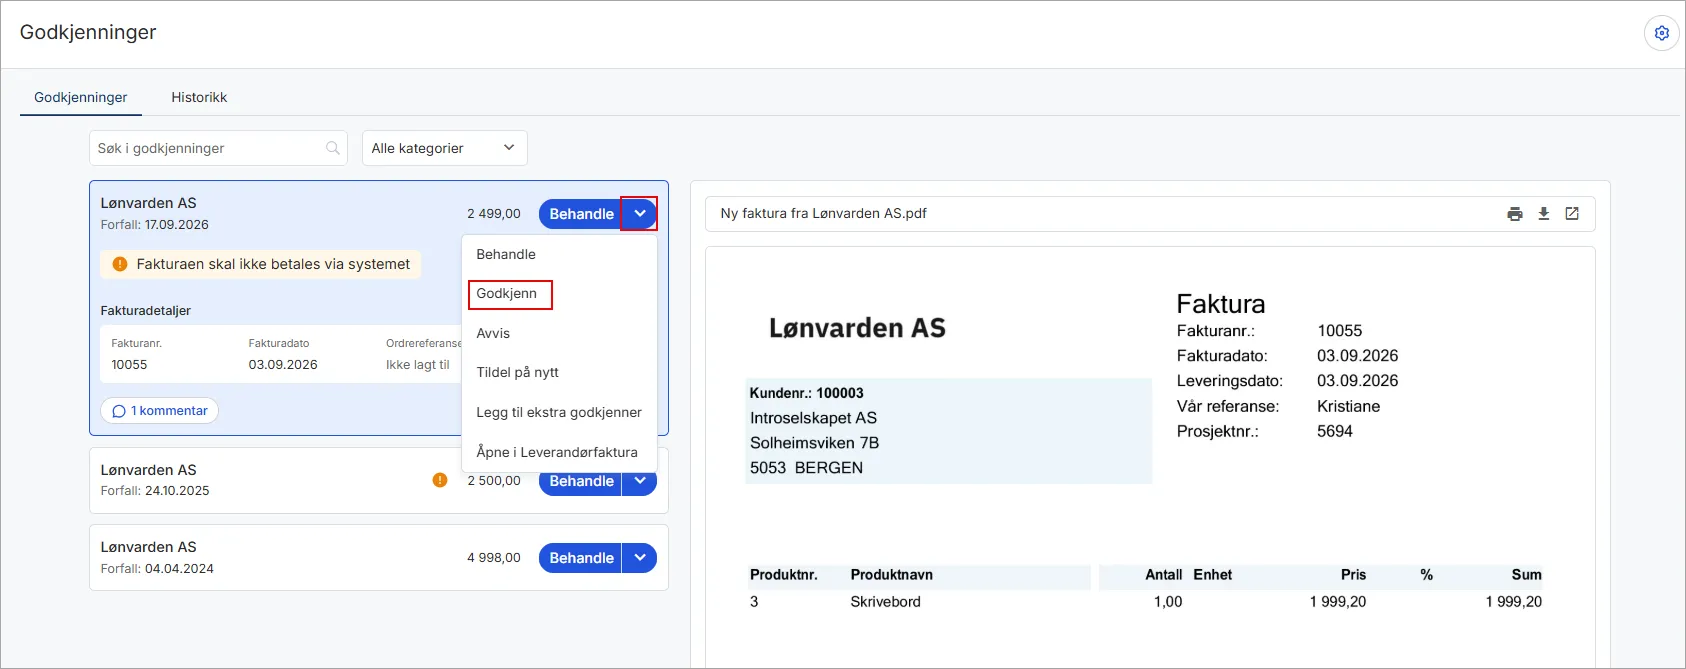Click Fakturadato '03.09.2026' in Fakturadetaljer
1686x669 pixels.
click(x=283, y=365)
